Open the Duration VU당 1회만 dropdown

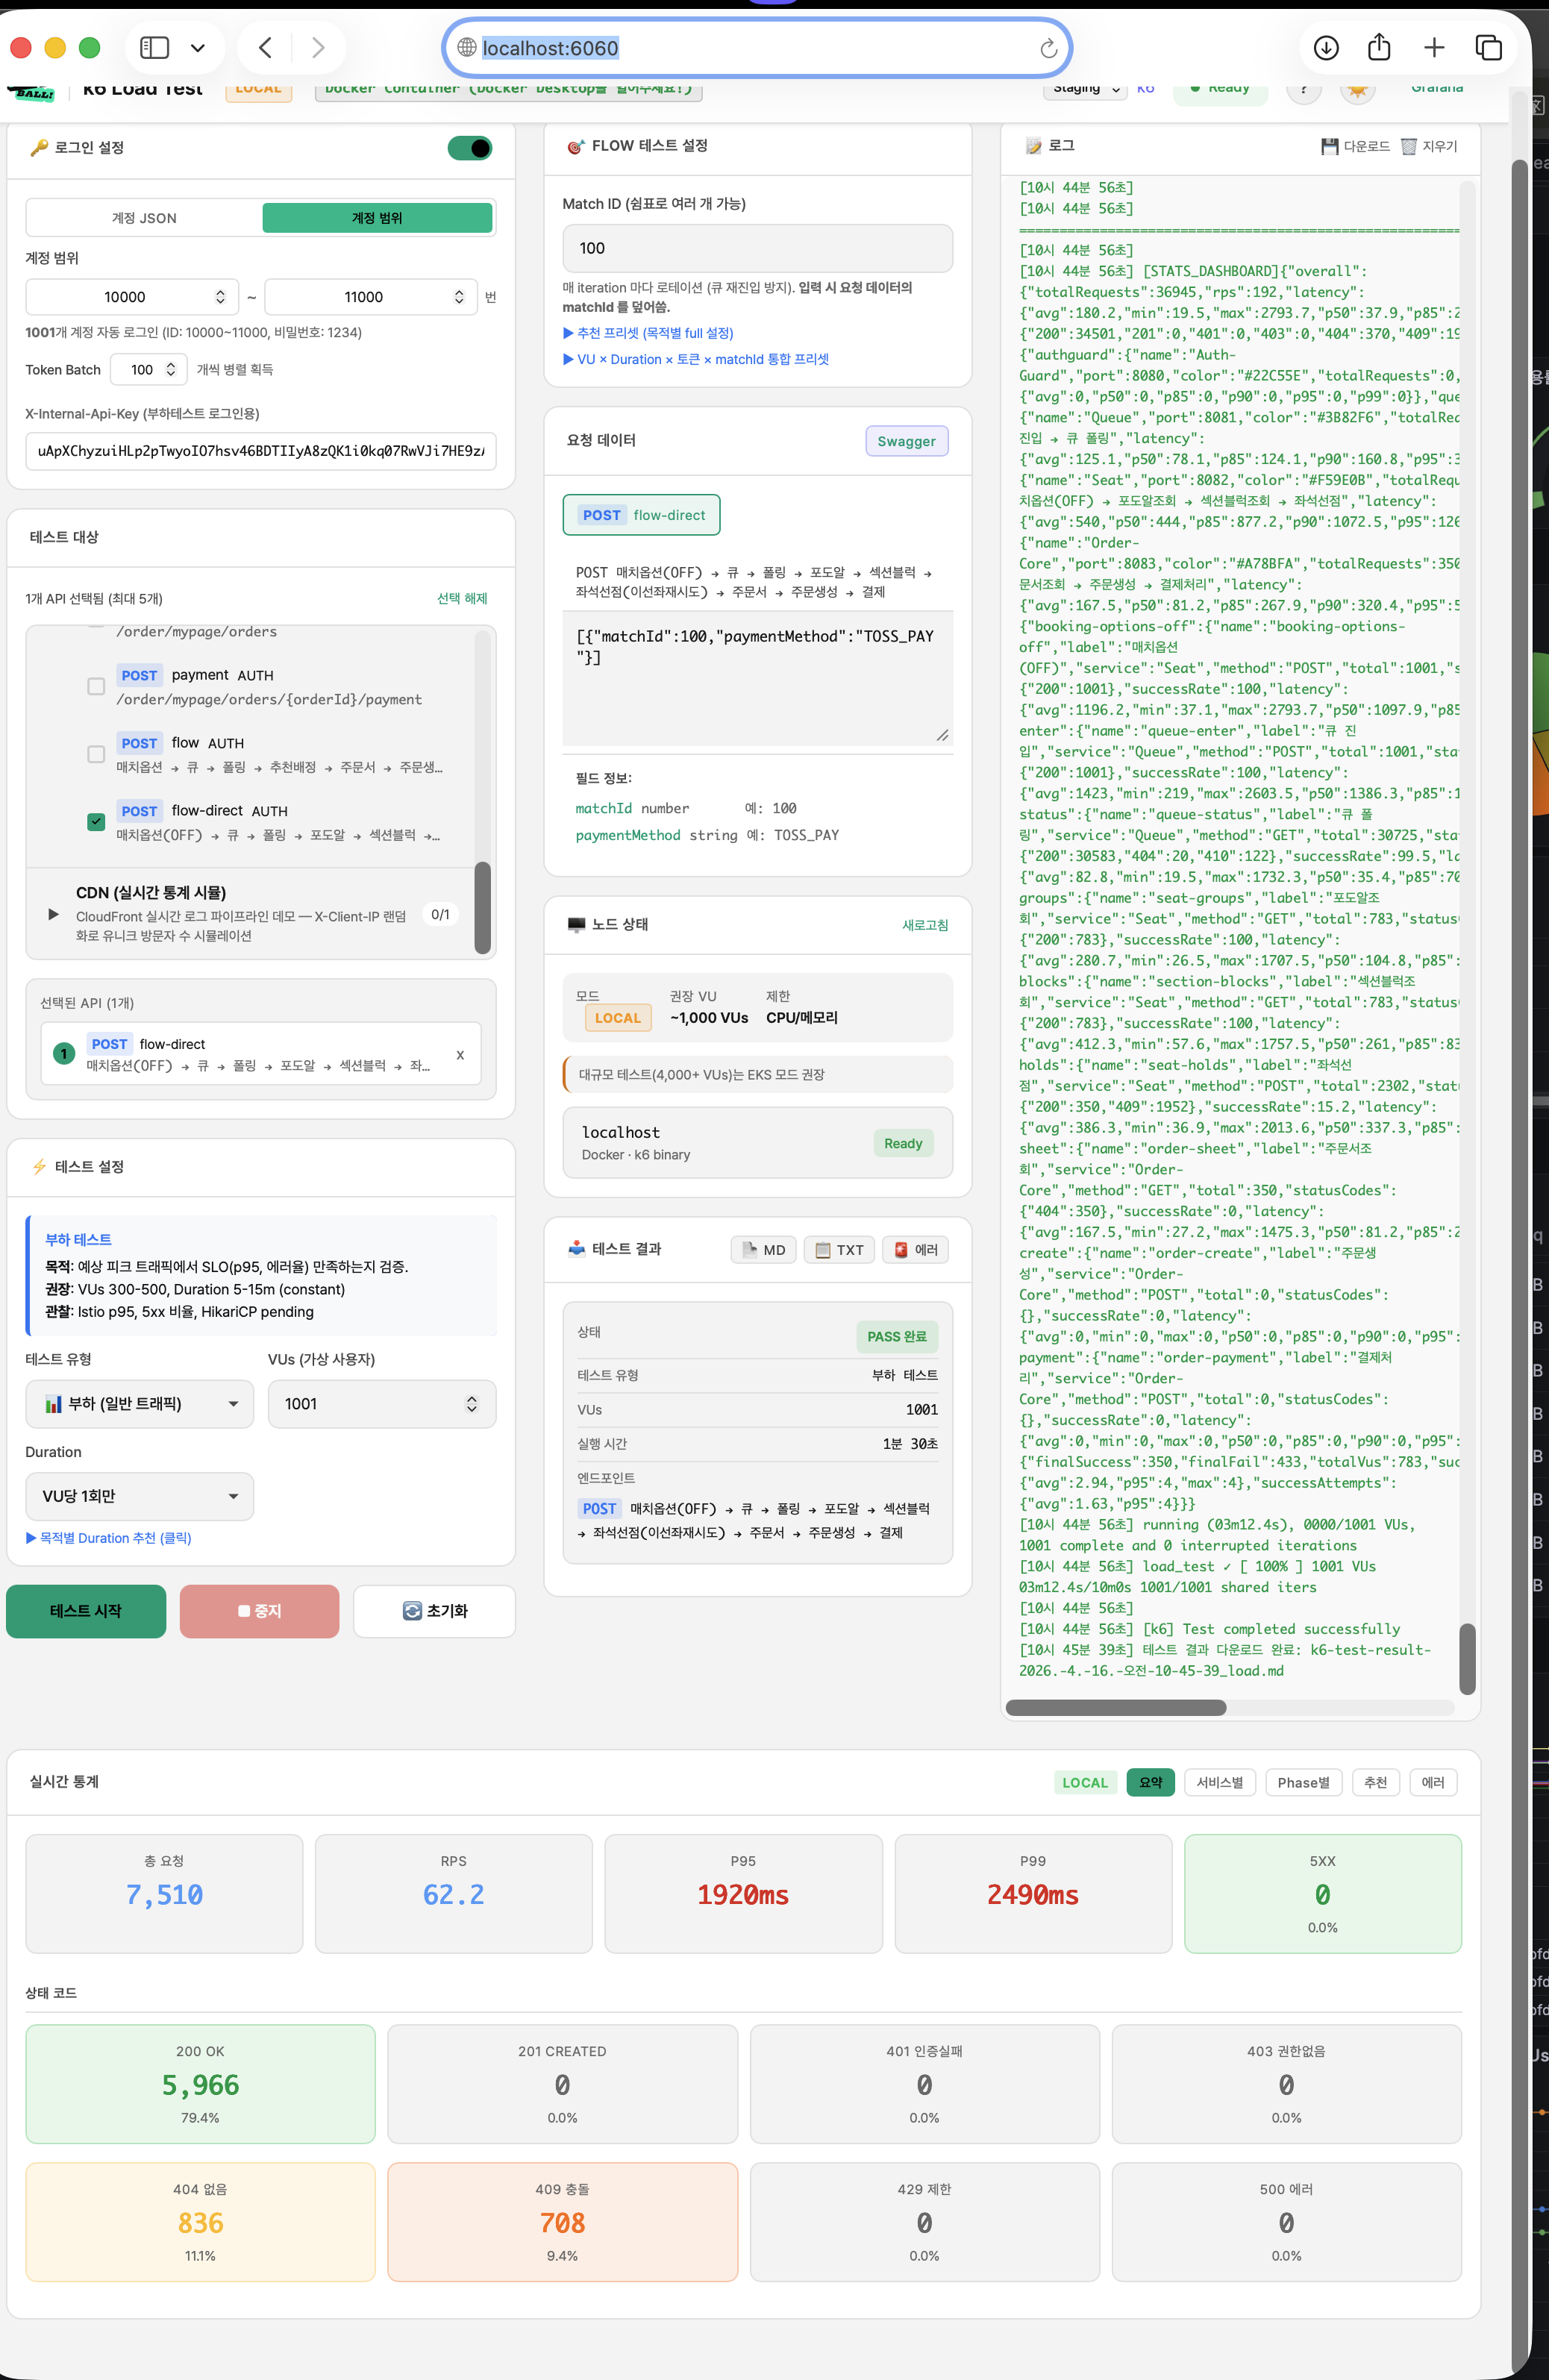[139, 1496]
